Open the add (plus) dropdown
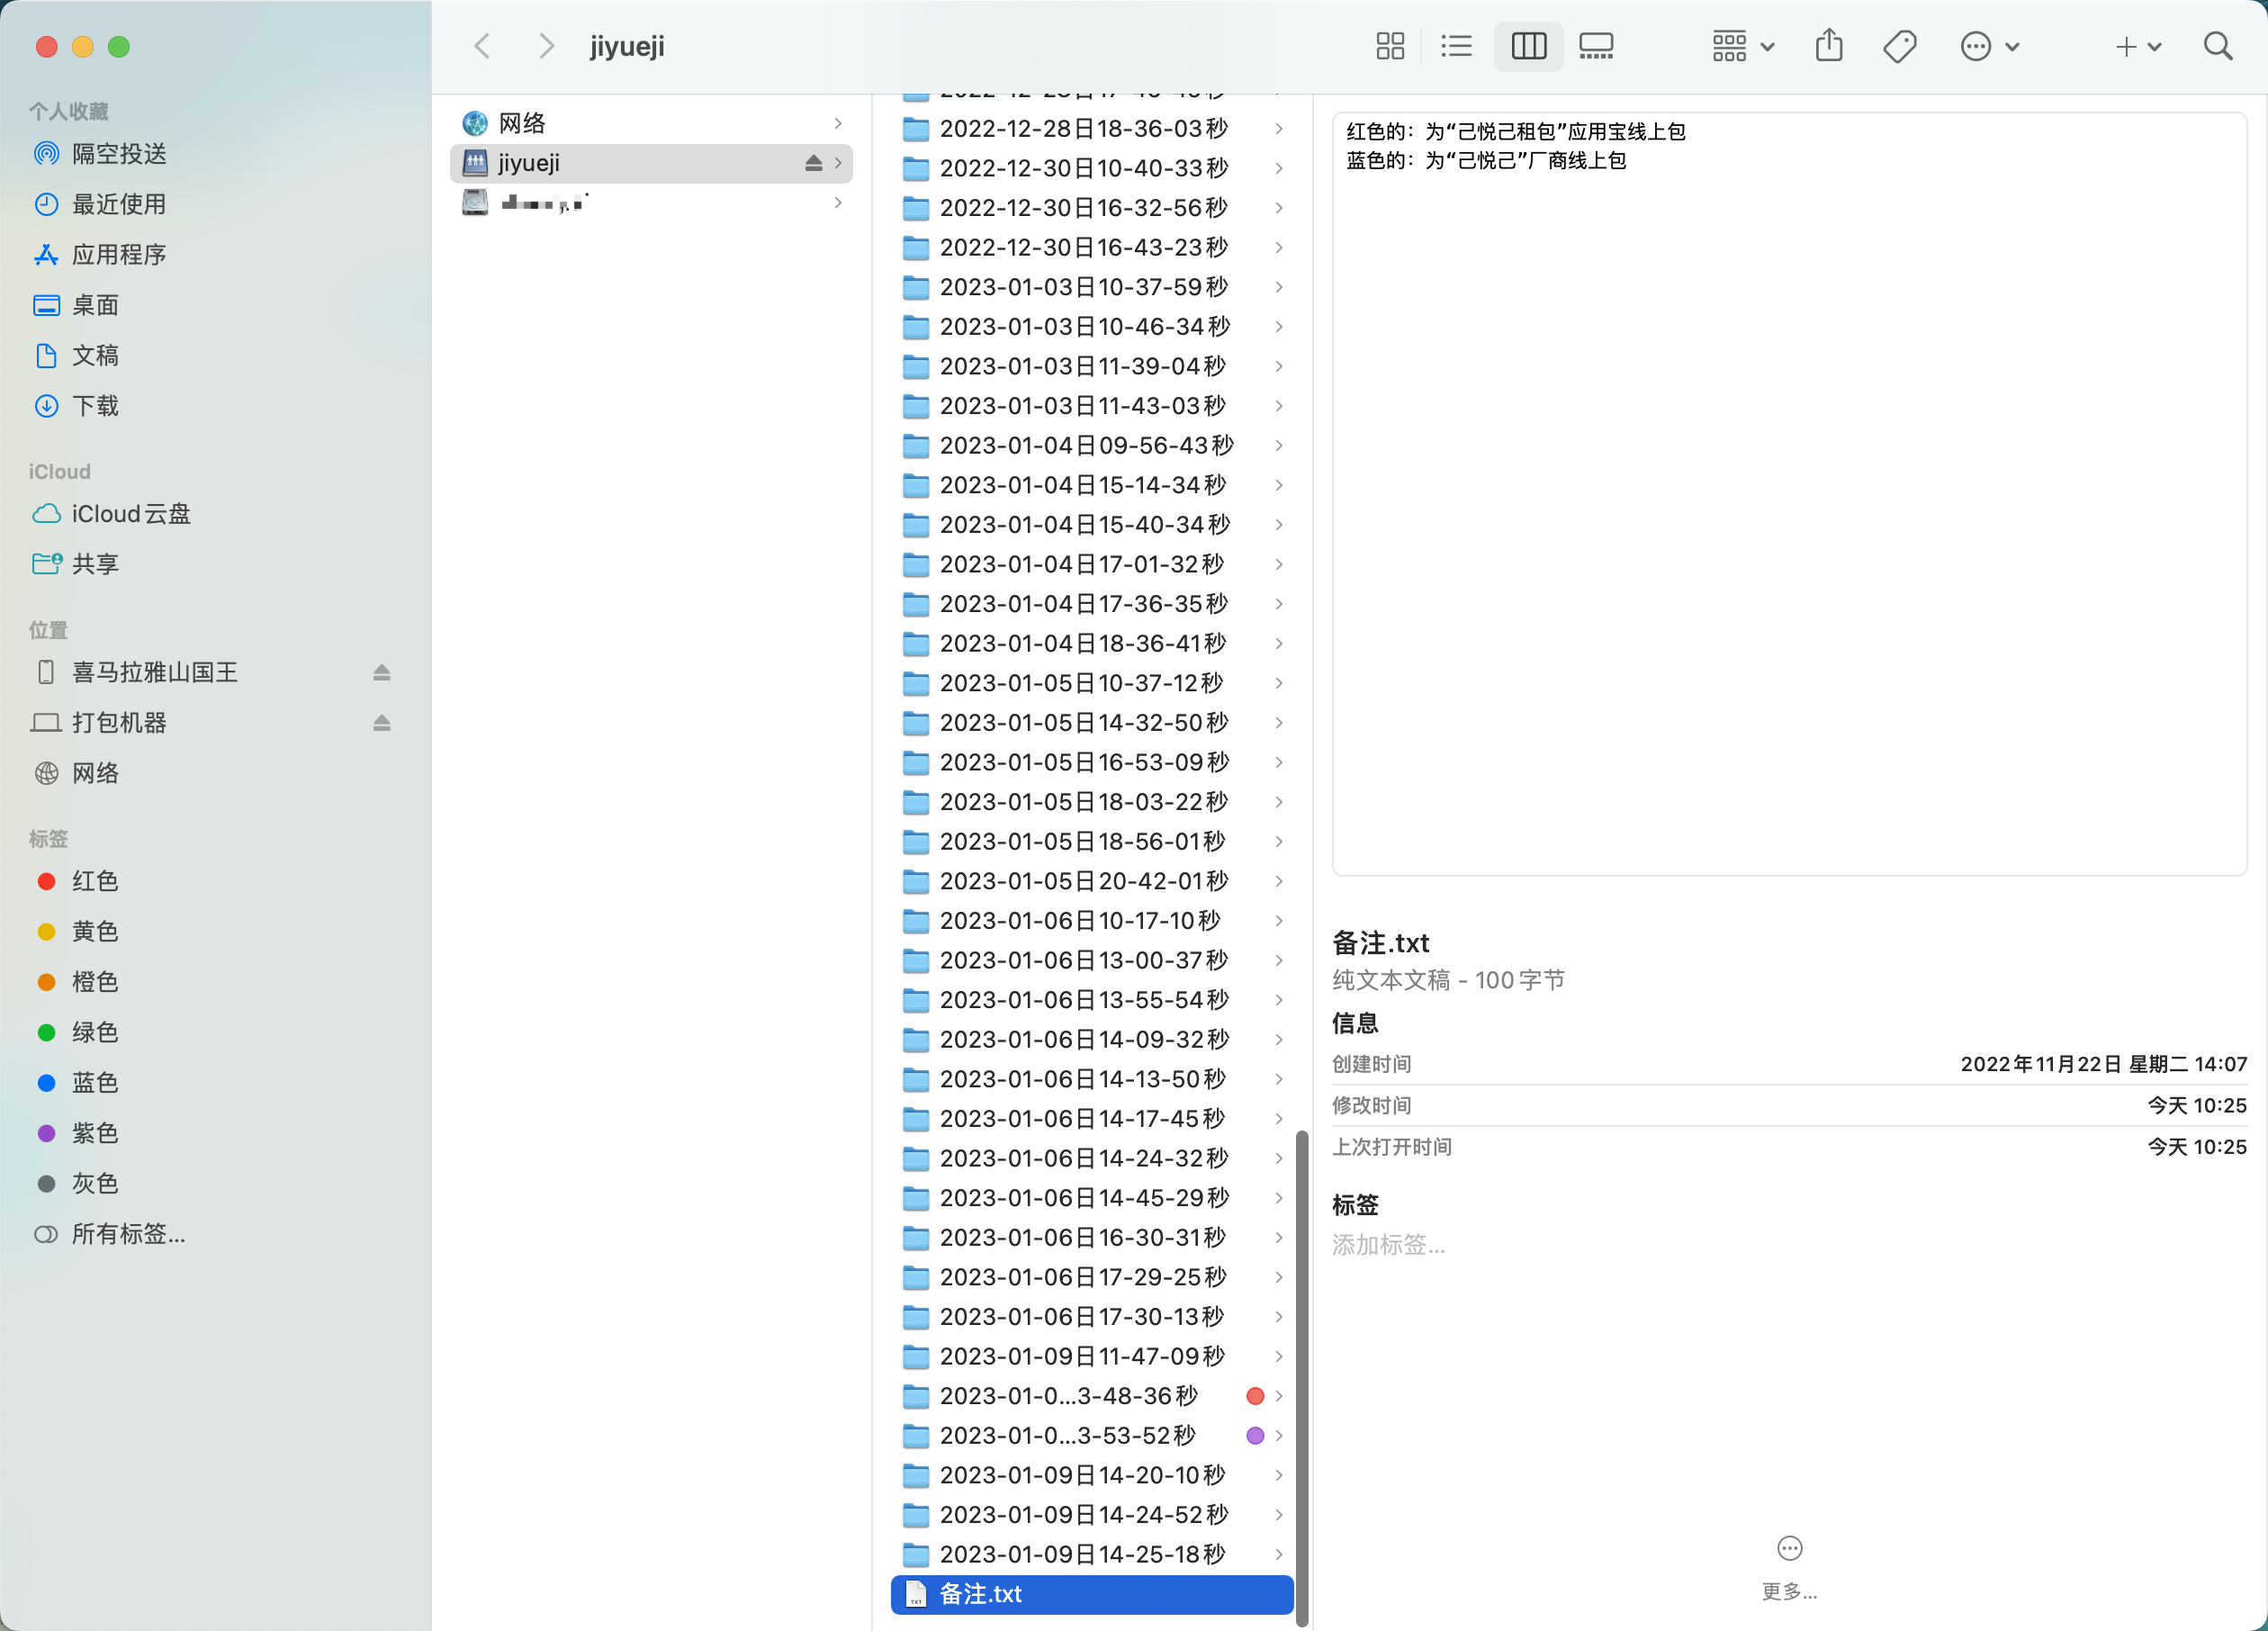The image size is (2268, 1631). (x=2138, y=46)
